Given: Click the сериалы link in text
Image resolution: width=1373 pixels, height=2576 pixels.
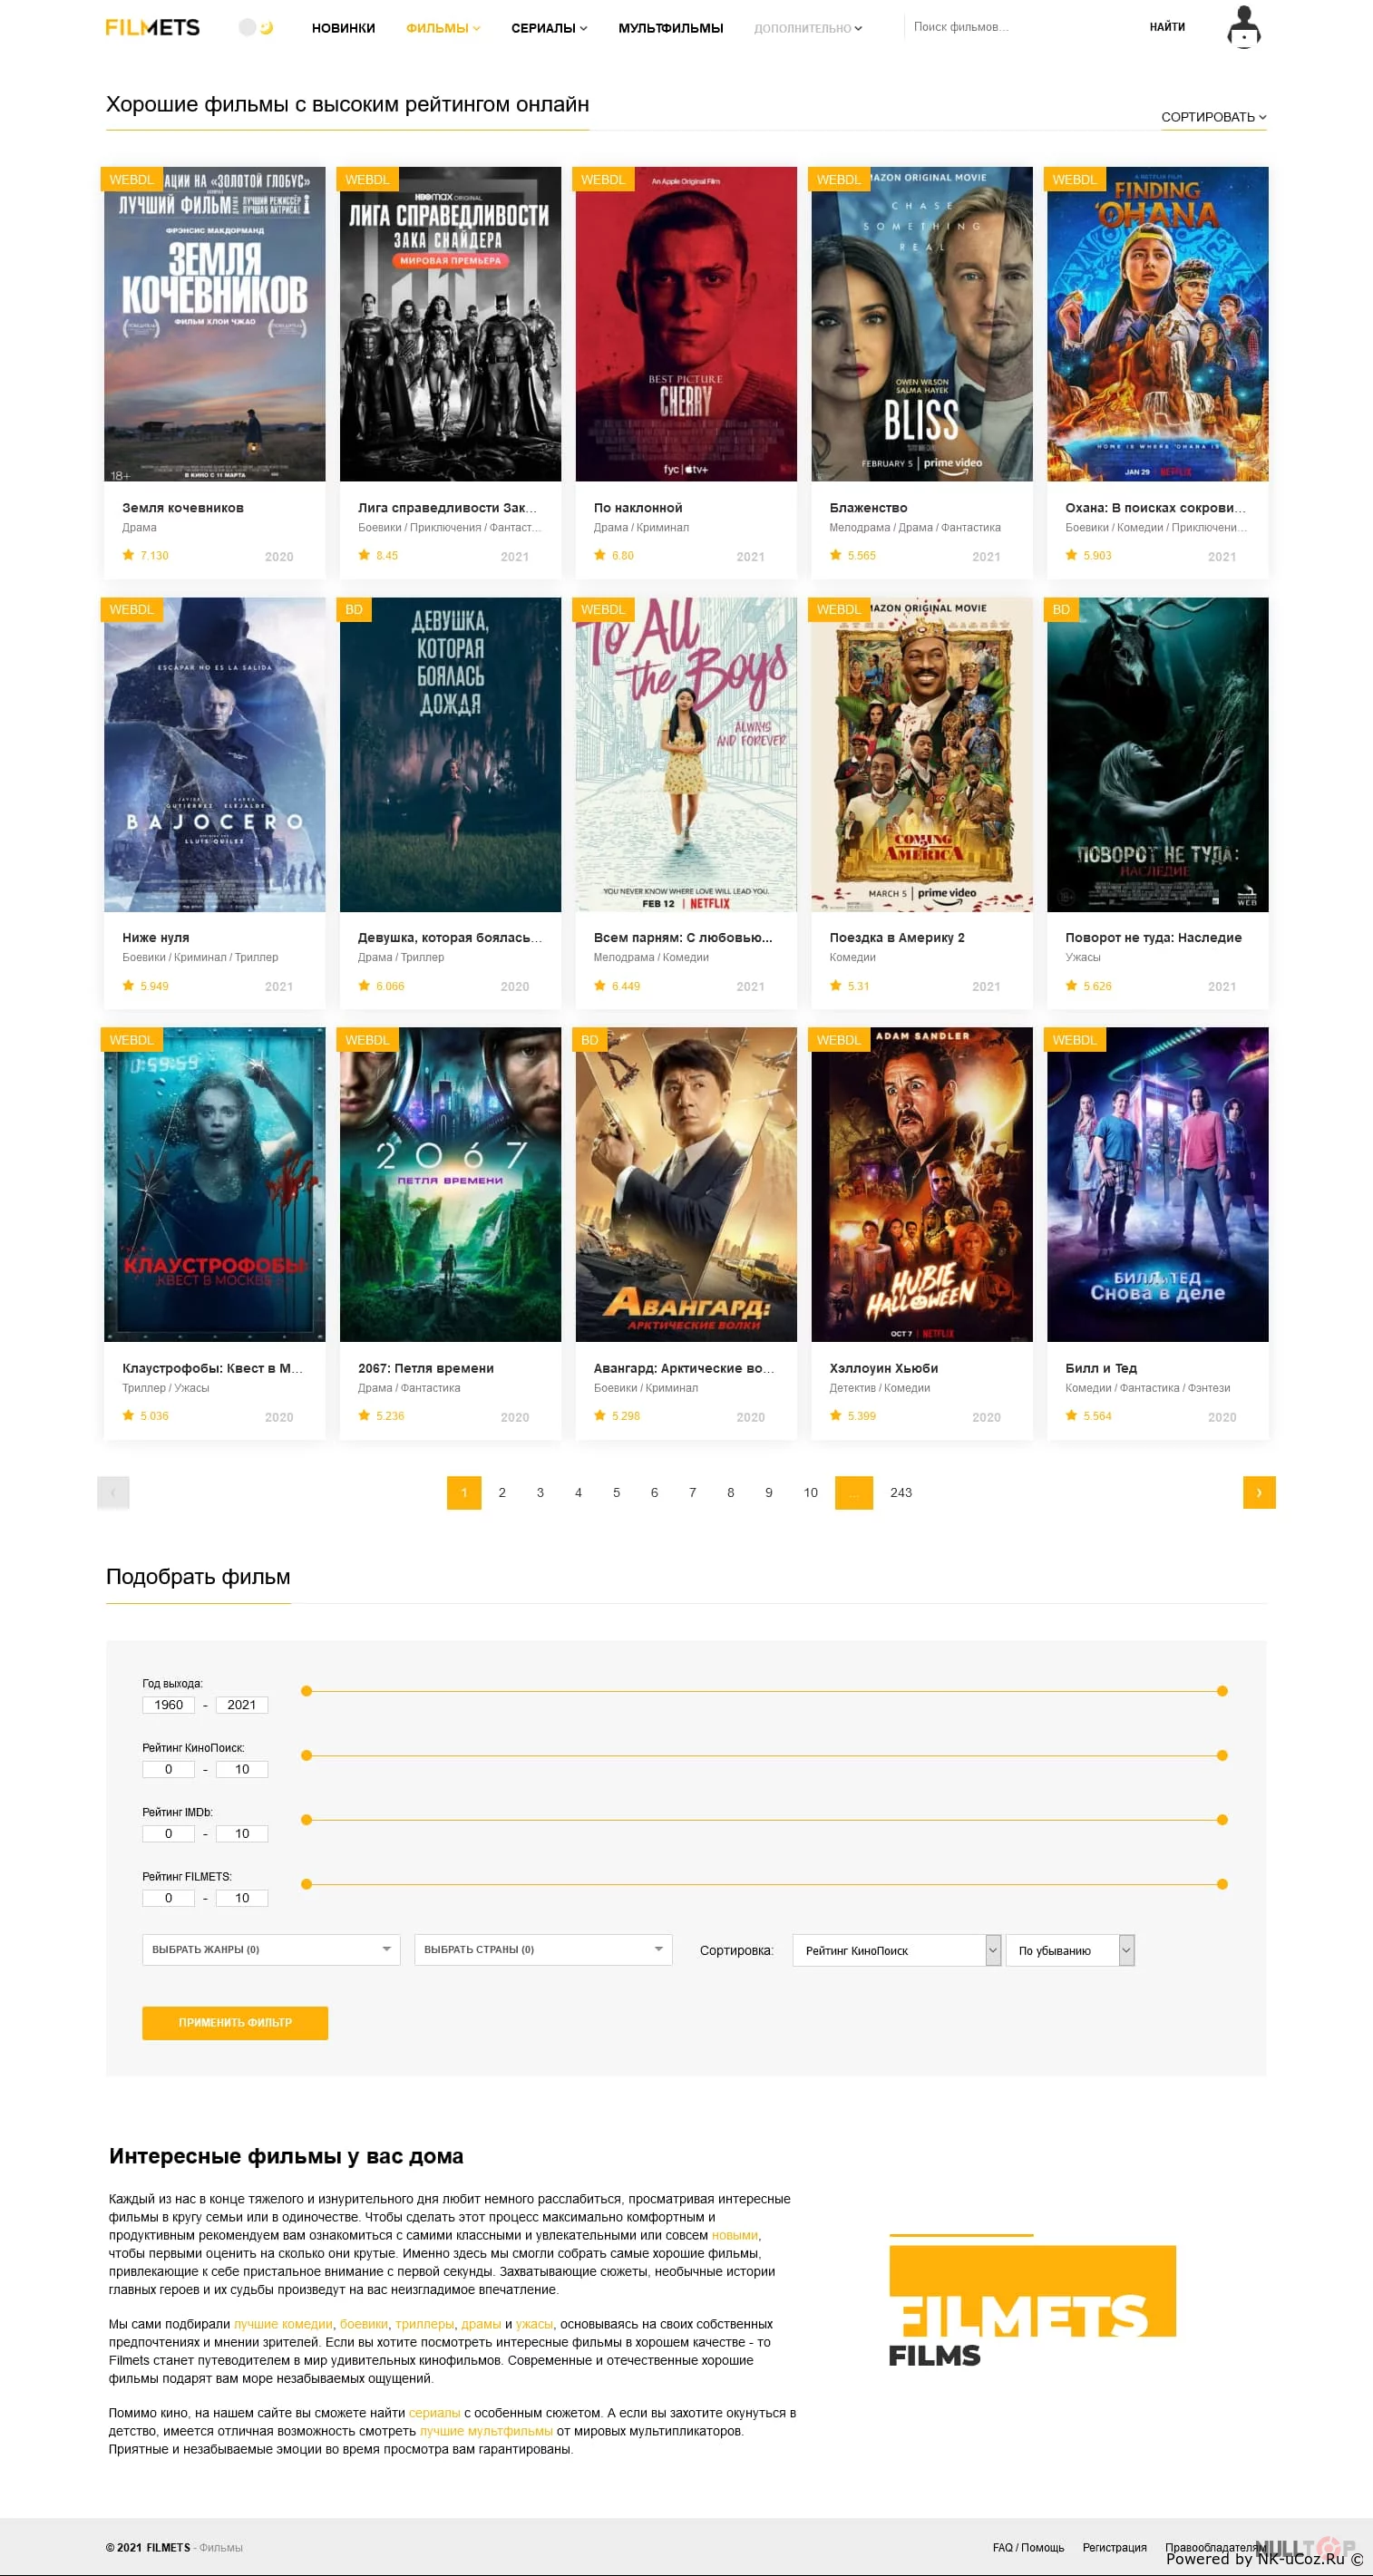Looking at the screenshot, I should click(x=434, y=2413).
